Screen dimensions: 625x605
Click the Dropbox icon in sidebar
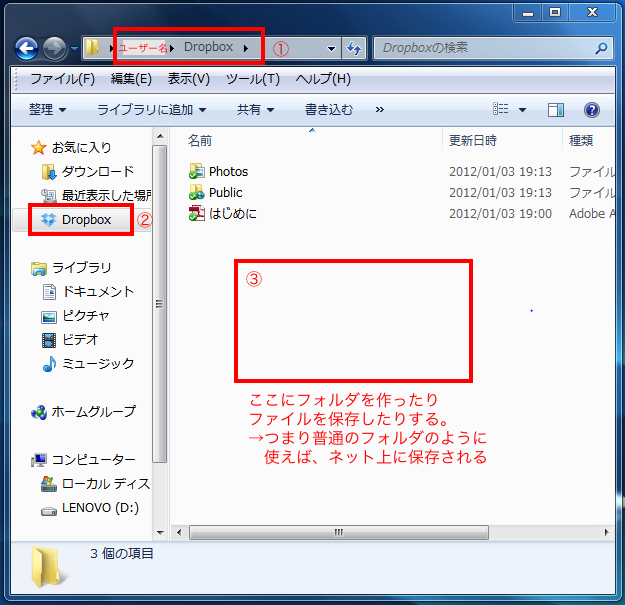point(49,220)
